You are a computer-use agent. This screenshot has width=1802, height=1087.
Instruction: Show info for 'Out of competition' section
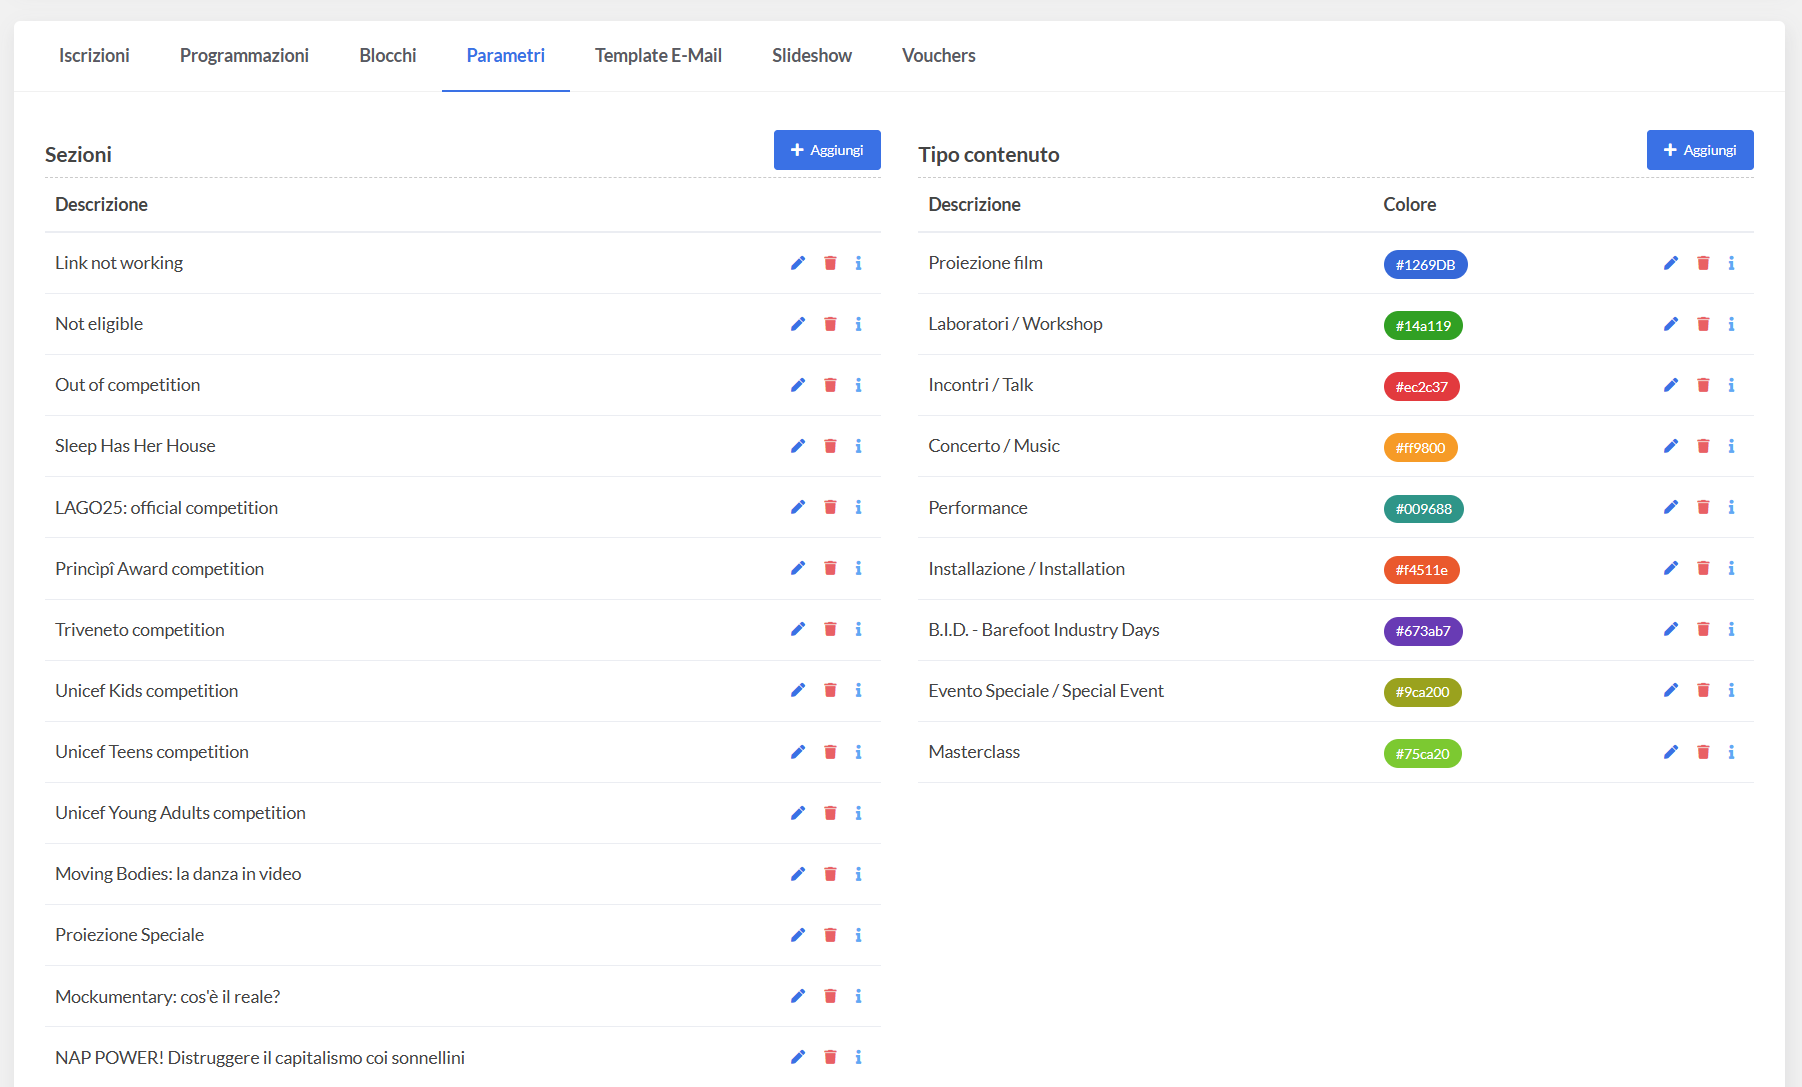[x=858, y=385]
